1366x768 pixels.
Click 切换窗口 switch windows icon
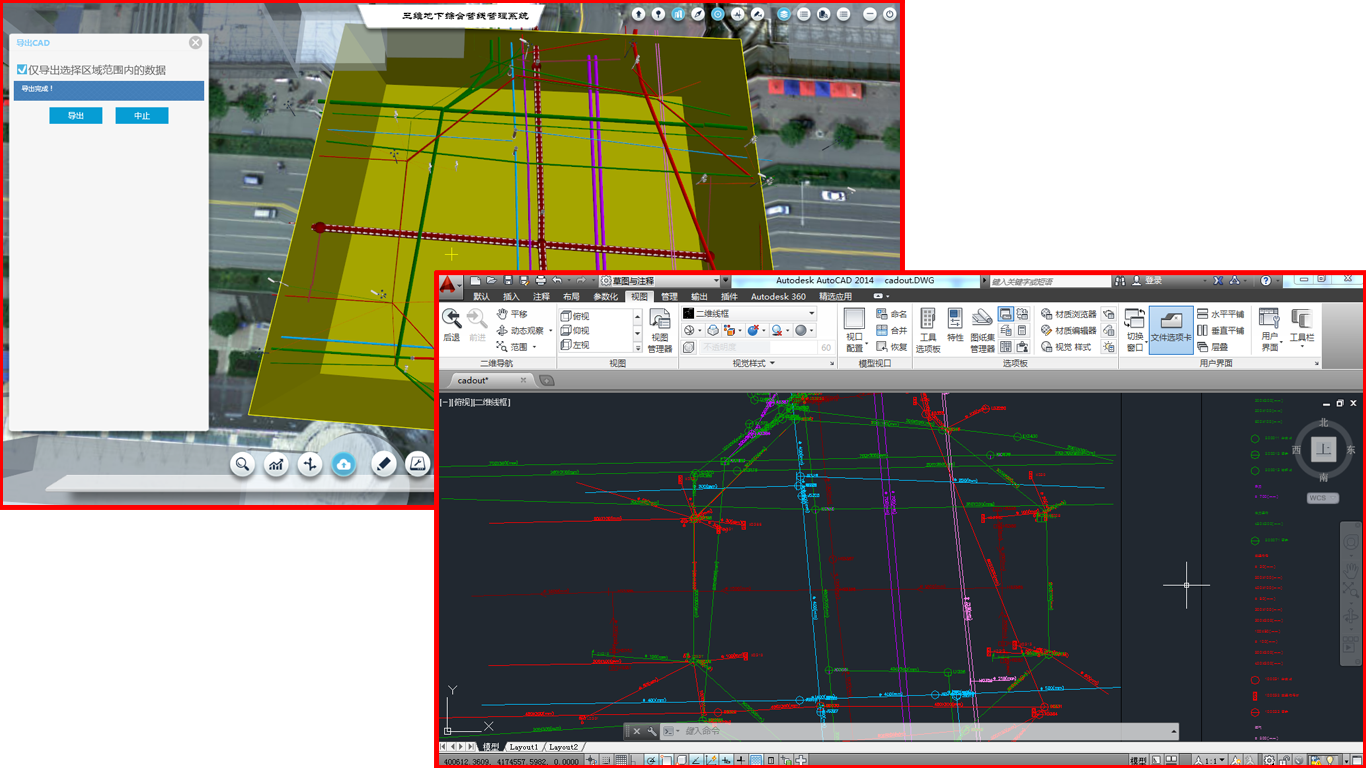coord(1135,331)
